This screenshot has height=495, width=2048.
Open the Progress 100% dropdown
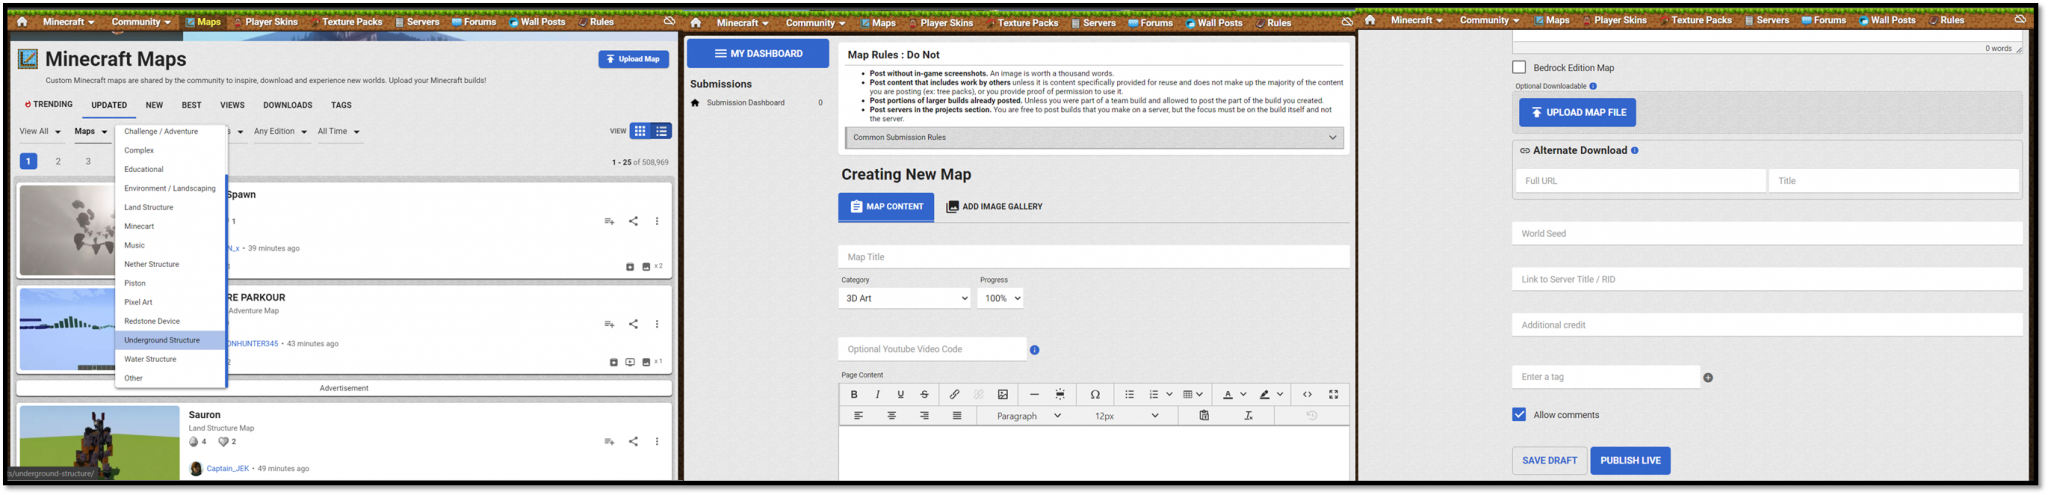click(x=1000, y=298)
